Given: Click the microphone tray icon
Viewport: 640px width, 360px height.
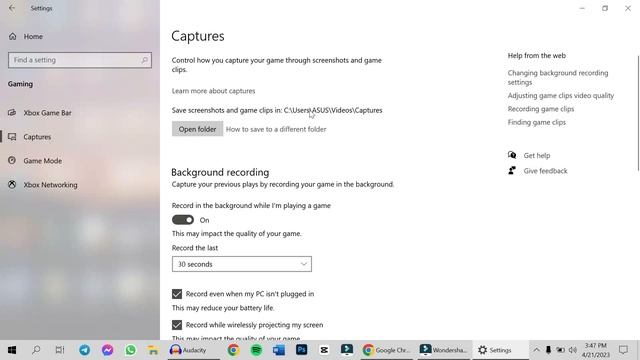Looking at the screenshot, I should tap(548, 350).
